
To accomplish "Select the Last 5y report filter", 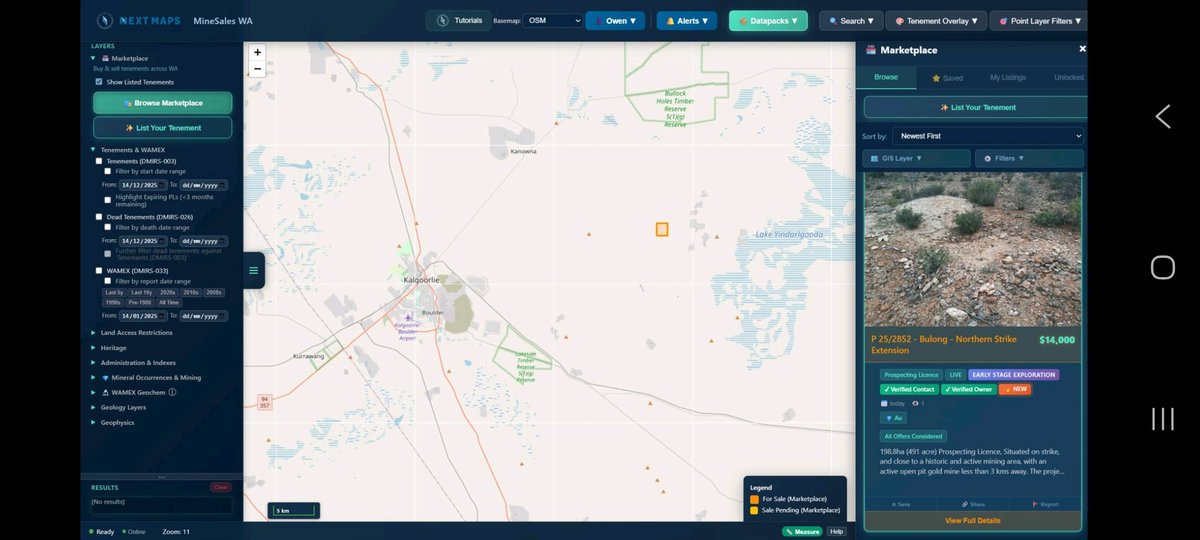I will 114,292.
